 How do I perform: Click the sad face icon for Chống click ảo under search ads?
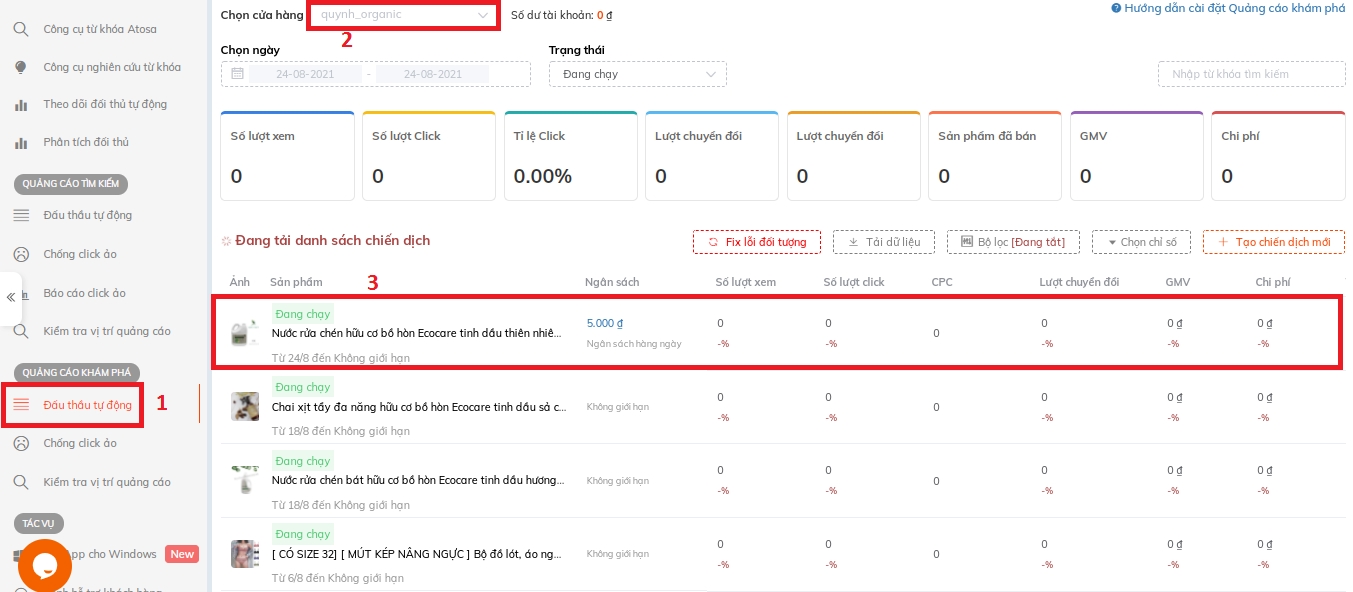point(20,254)
